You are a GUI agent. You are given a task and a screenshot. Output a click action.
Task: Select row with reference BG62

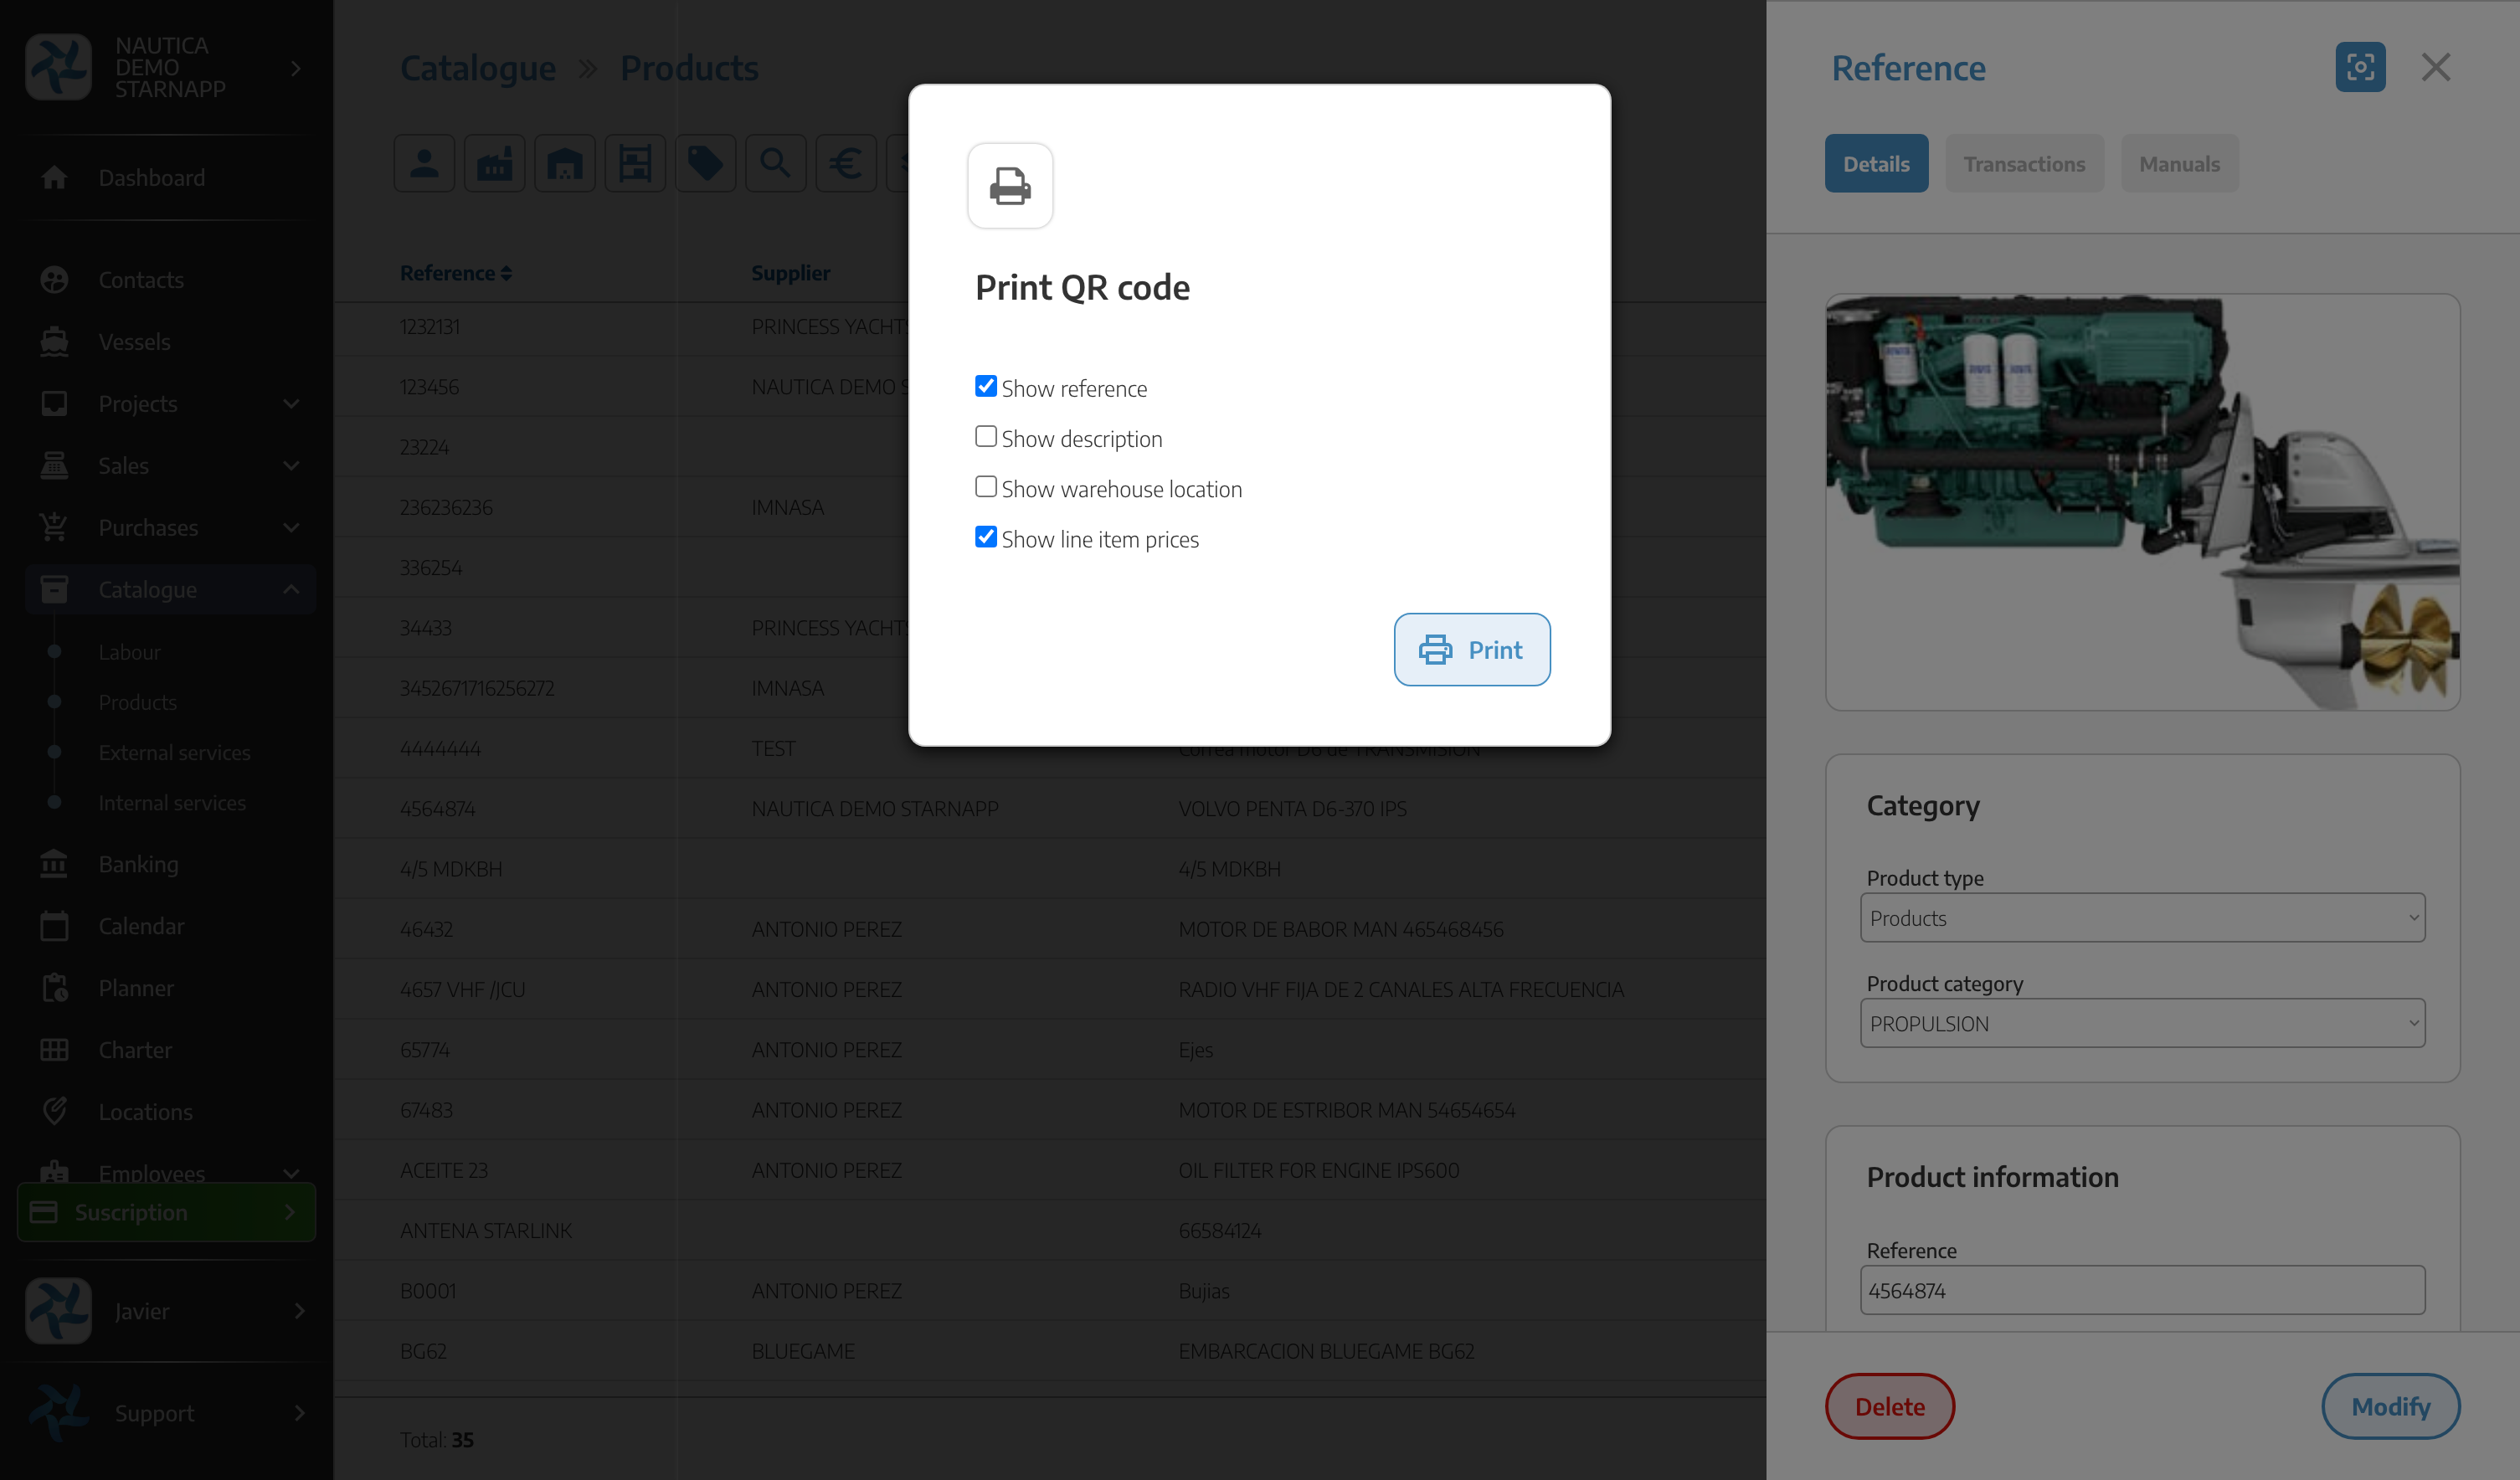click(1049, 1350)
